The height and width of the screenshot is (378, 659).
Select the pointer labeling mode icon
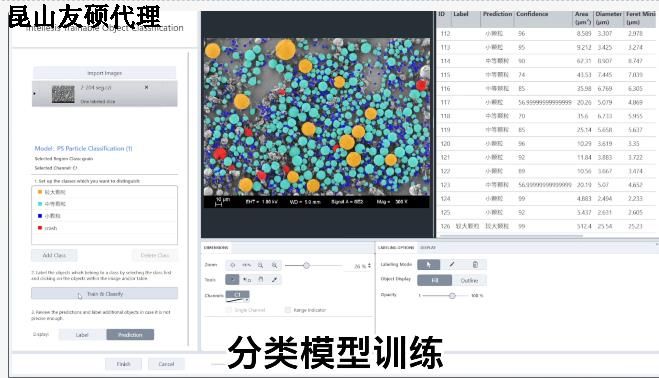[x=429, y=264]
